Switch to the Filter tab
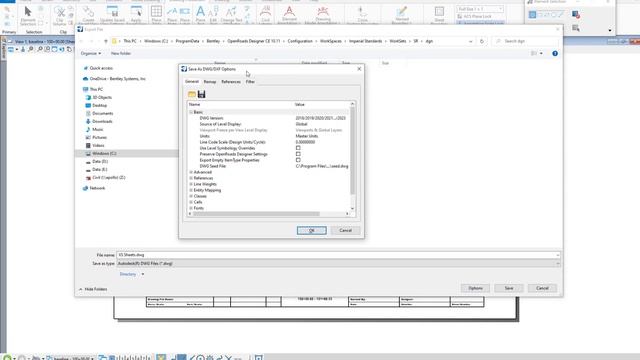Viewport: 640px width, 360px height. (x=250, y=82)
